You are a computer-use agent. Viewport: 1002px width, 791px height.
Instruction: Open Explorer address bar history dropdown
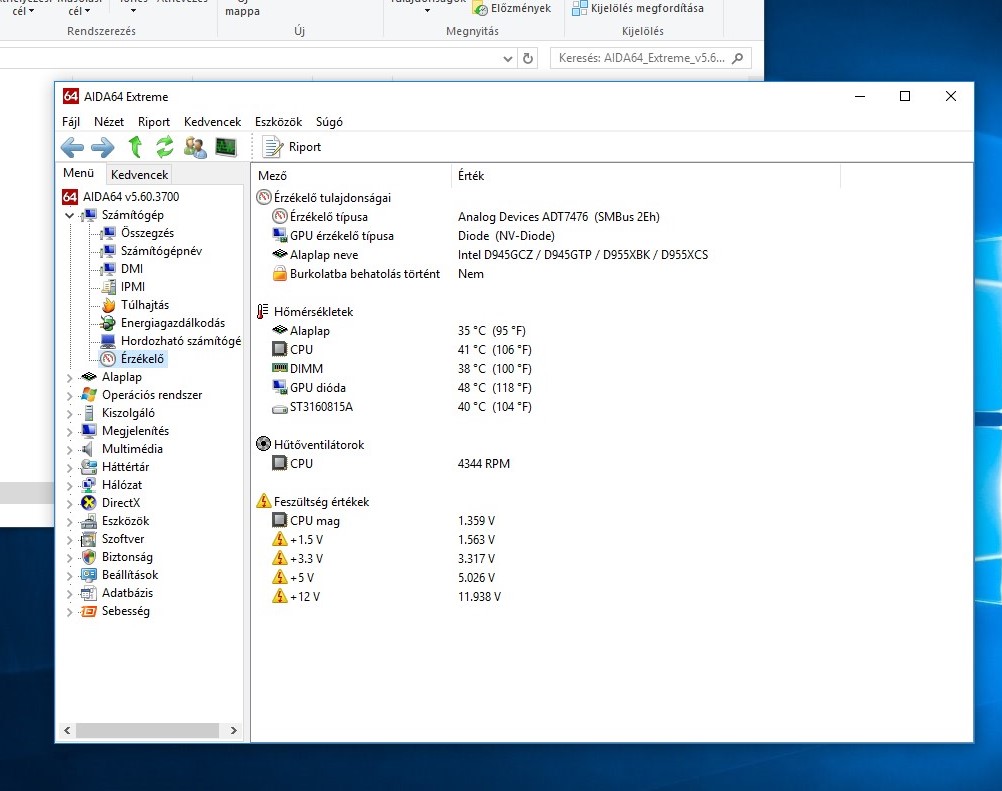pos(507,59)
